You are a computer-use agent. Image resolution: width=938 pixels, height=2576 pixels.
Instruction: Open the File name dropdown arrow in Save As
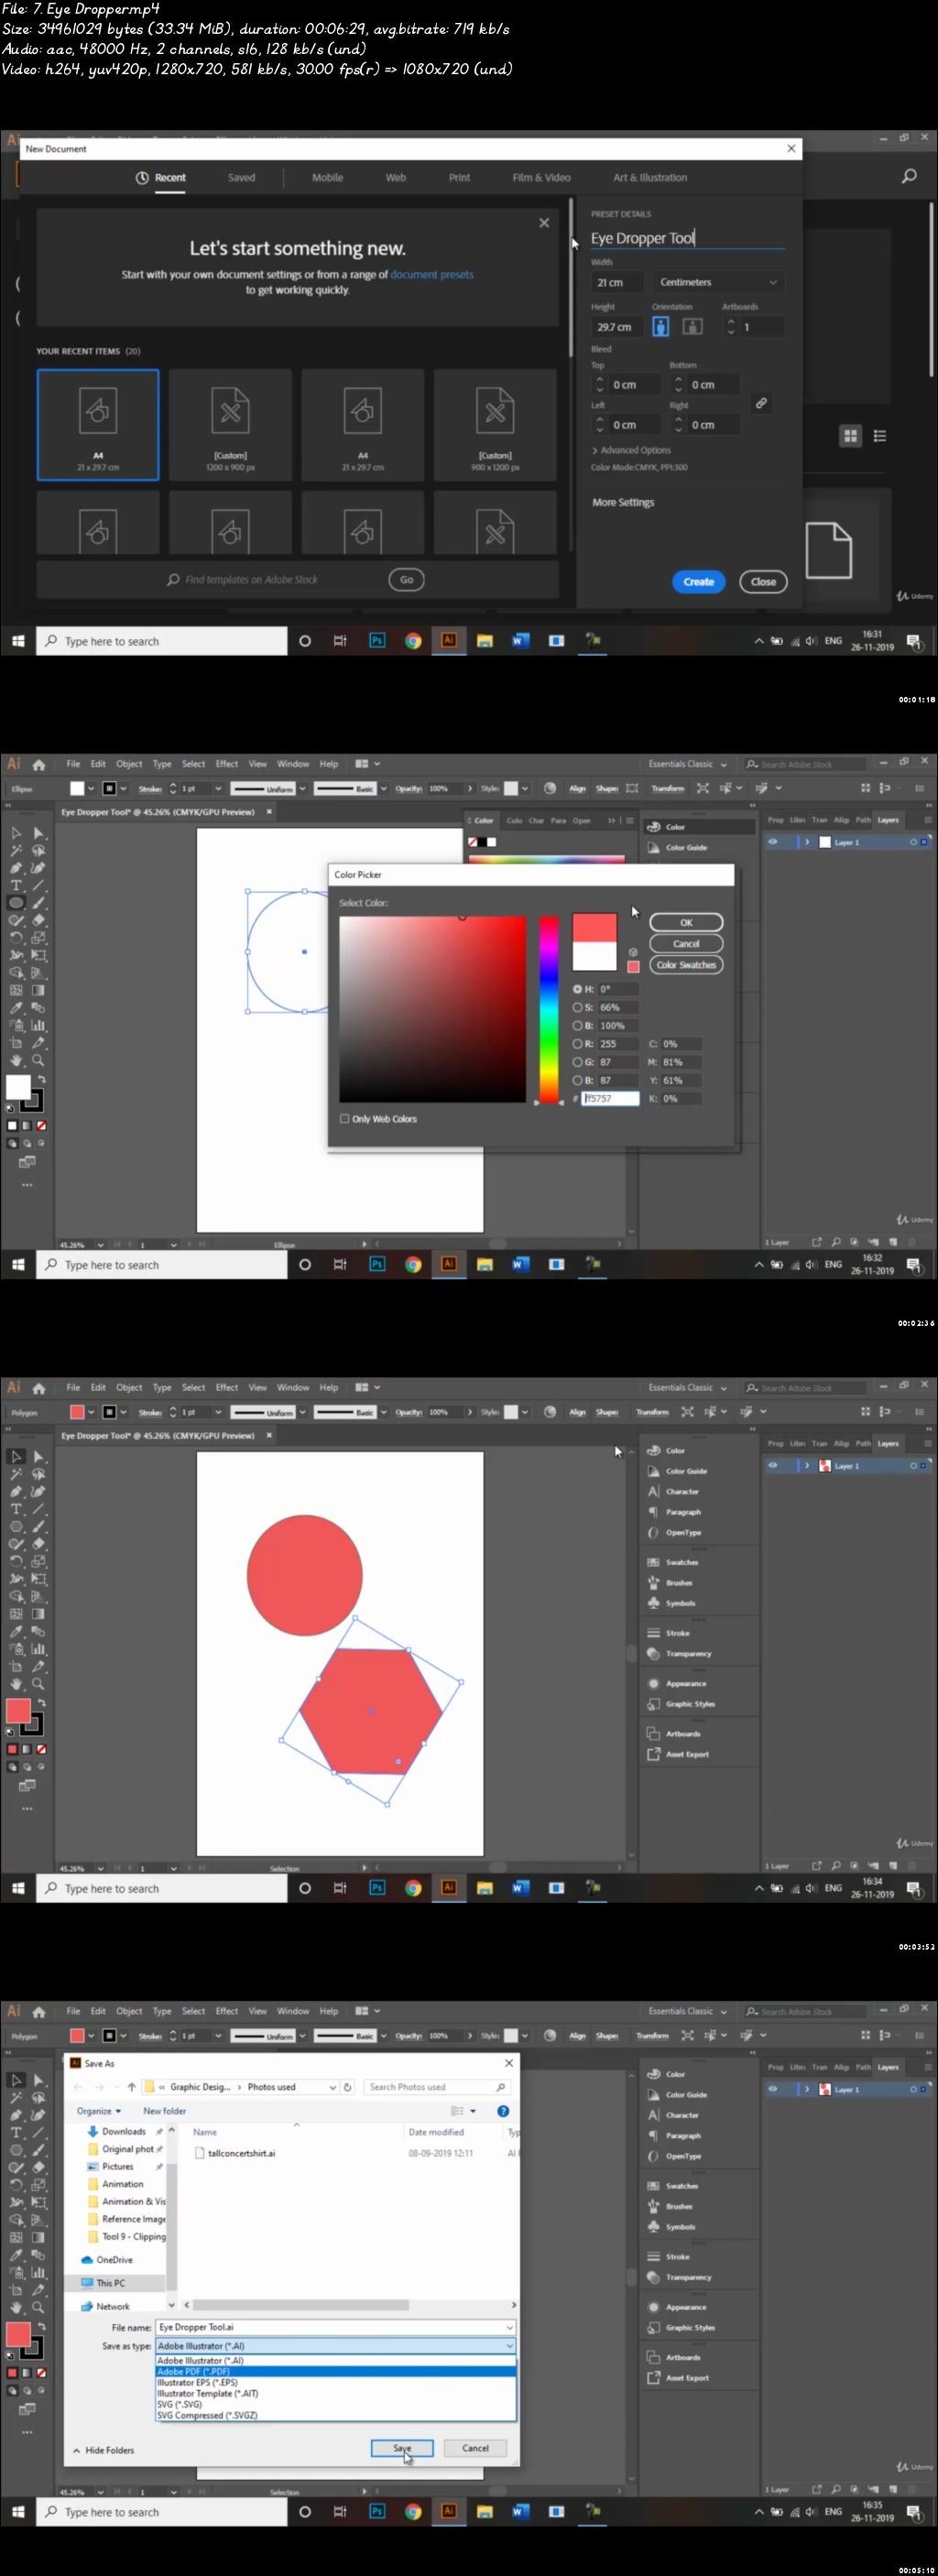click(x=509, y=2327)
